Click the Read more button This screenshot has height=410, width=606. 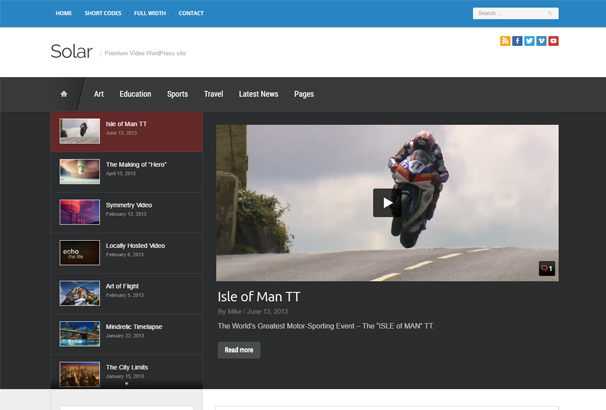[x=239, y=350]
